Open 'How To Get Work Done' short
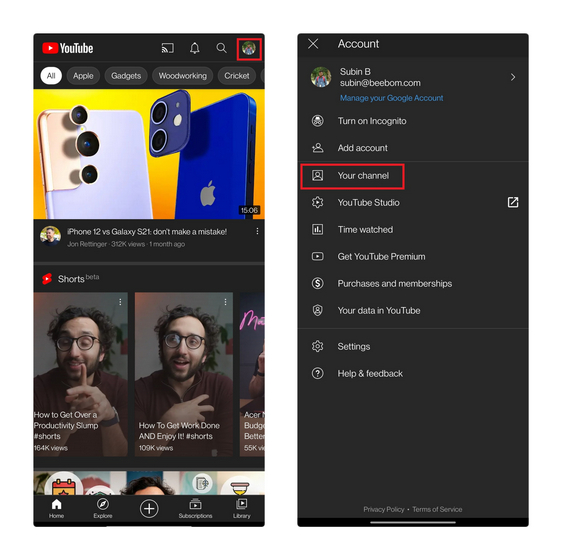 pyautogui.click(x=184, y=374)
